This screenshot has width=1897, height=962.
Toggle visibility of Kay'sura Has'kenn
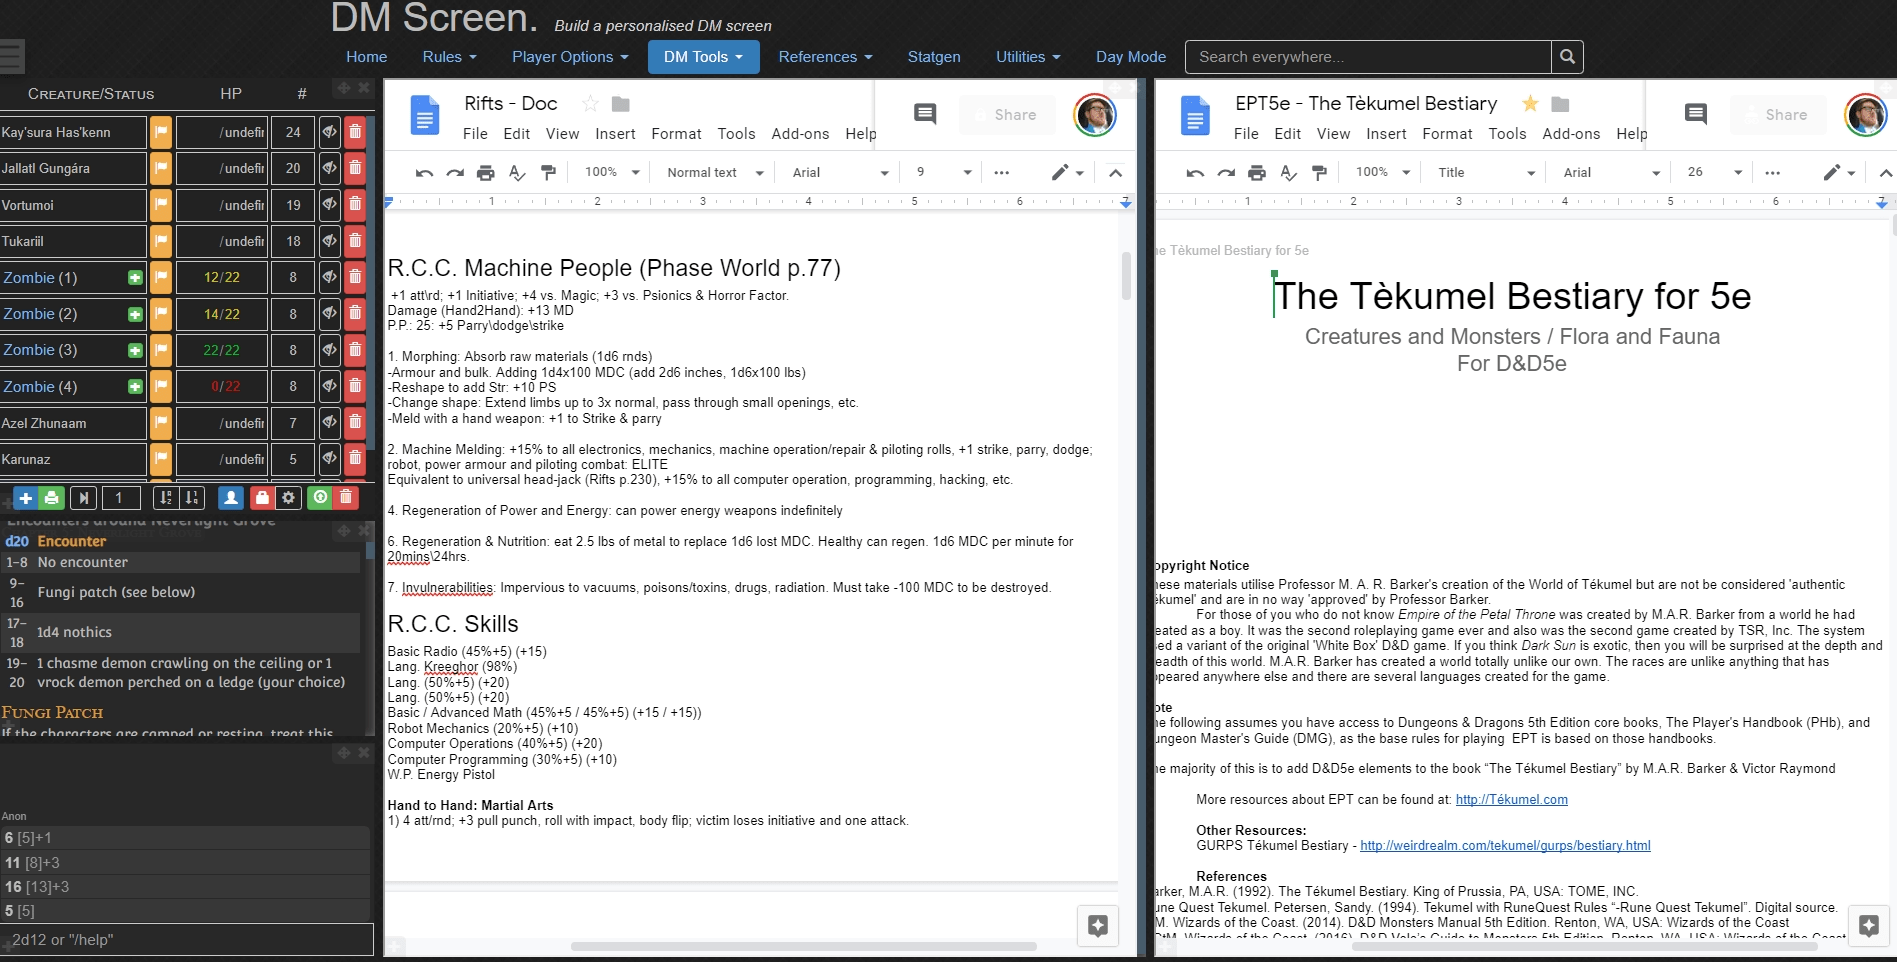[329, 132]
